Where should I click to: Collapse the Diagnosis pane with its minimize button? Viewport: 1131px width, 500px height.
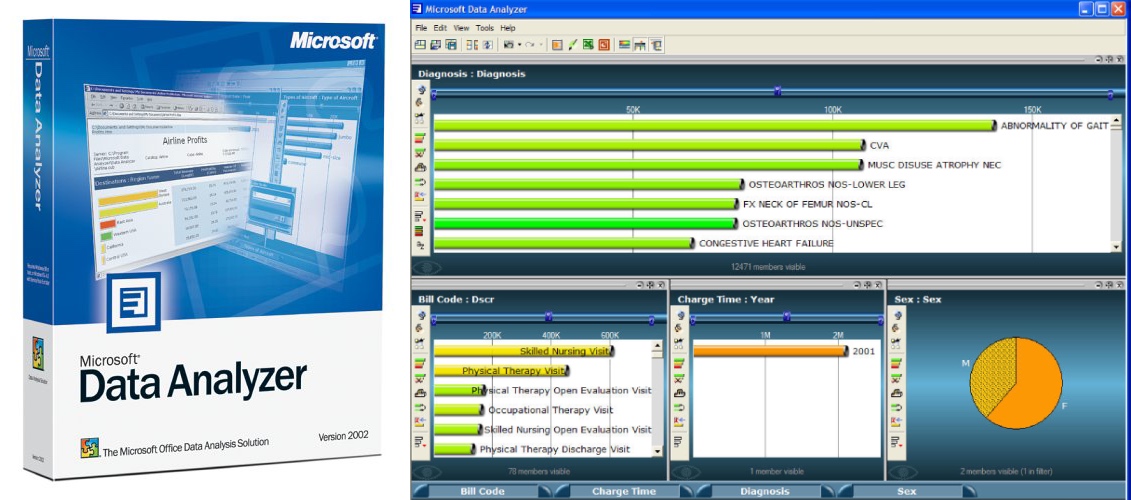pos(1099,61)
